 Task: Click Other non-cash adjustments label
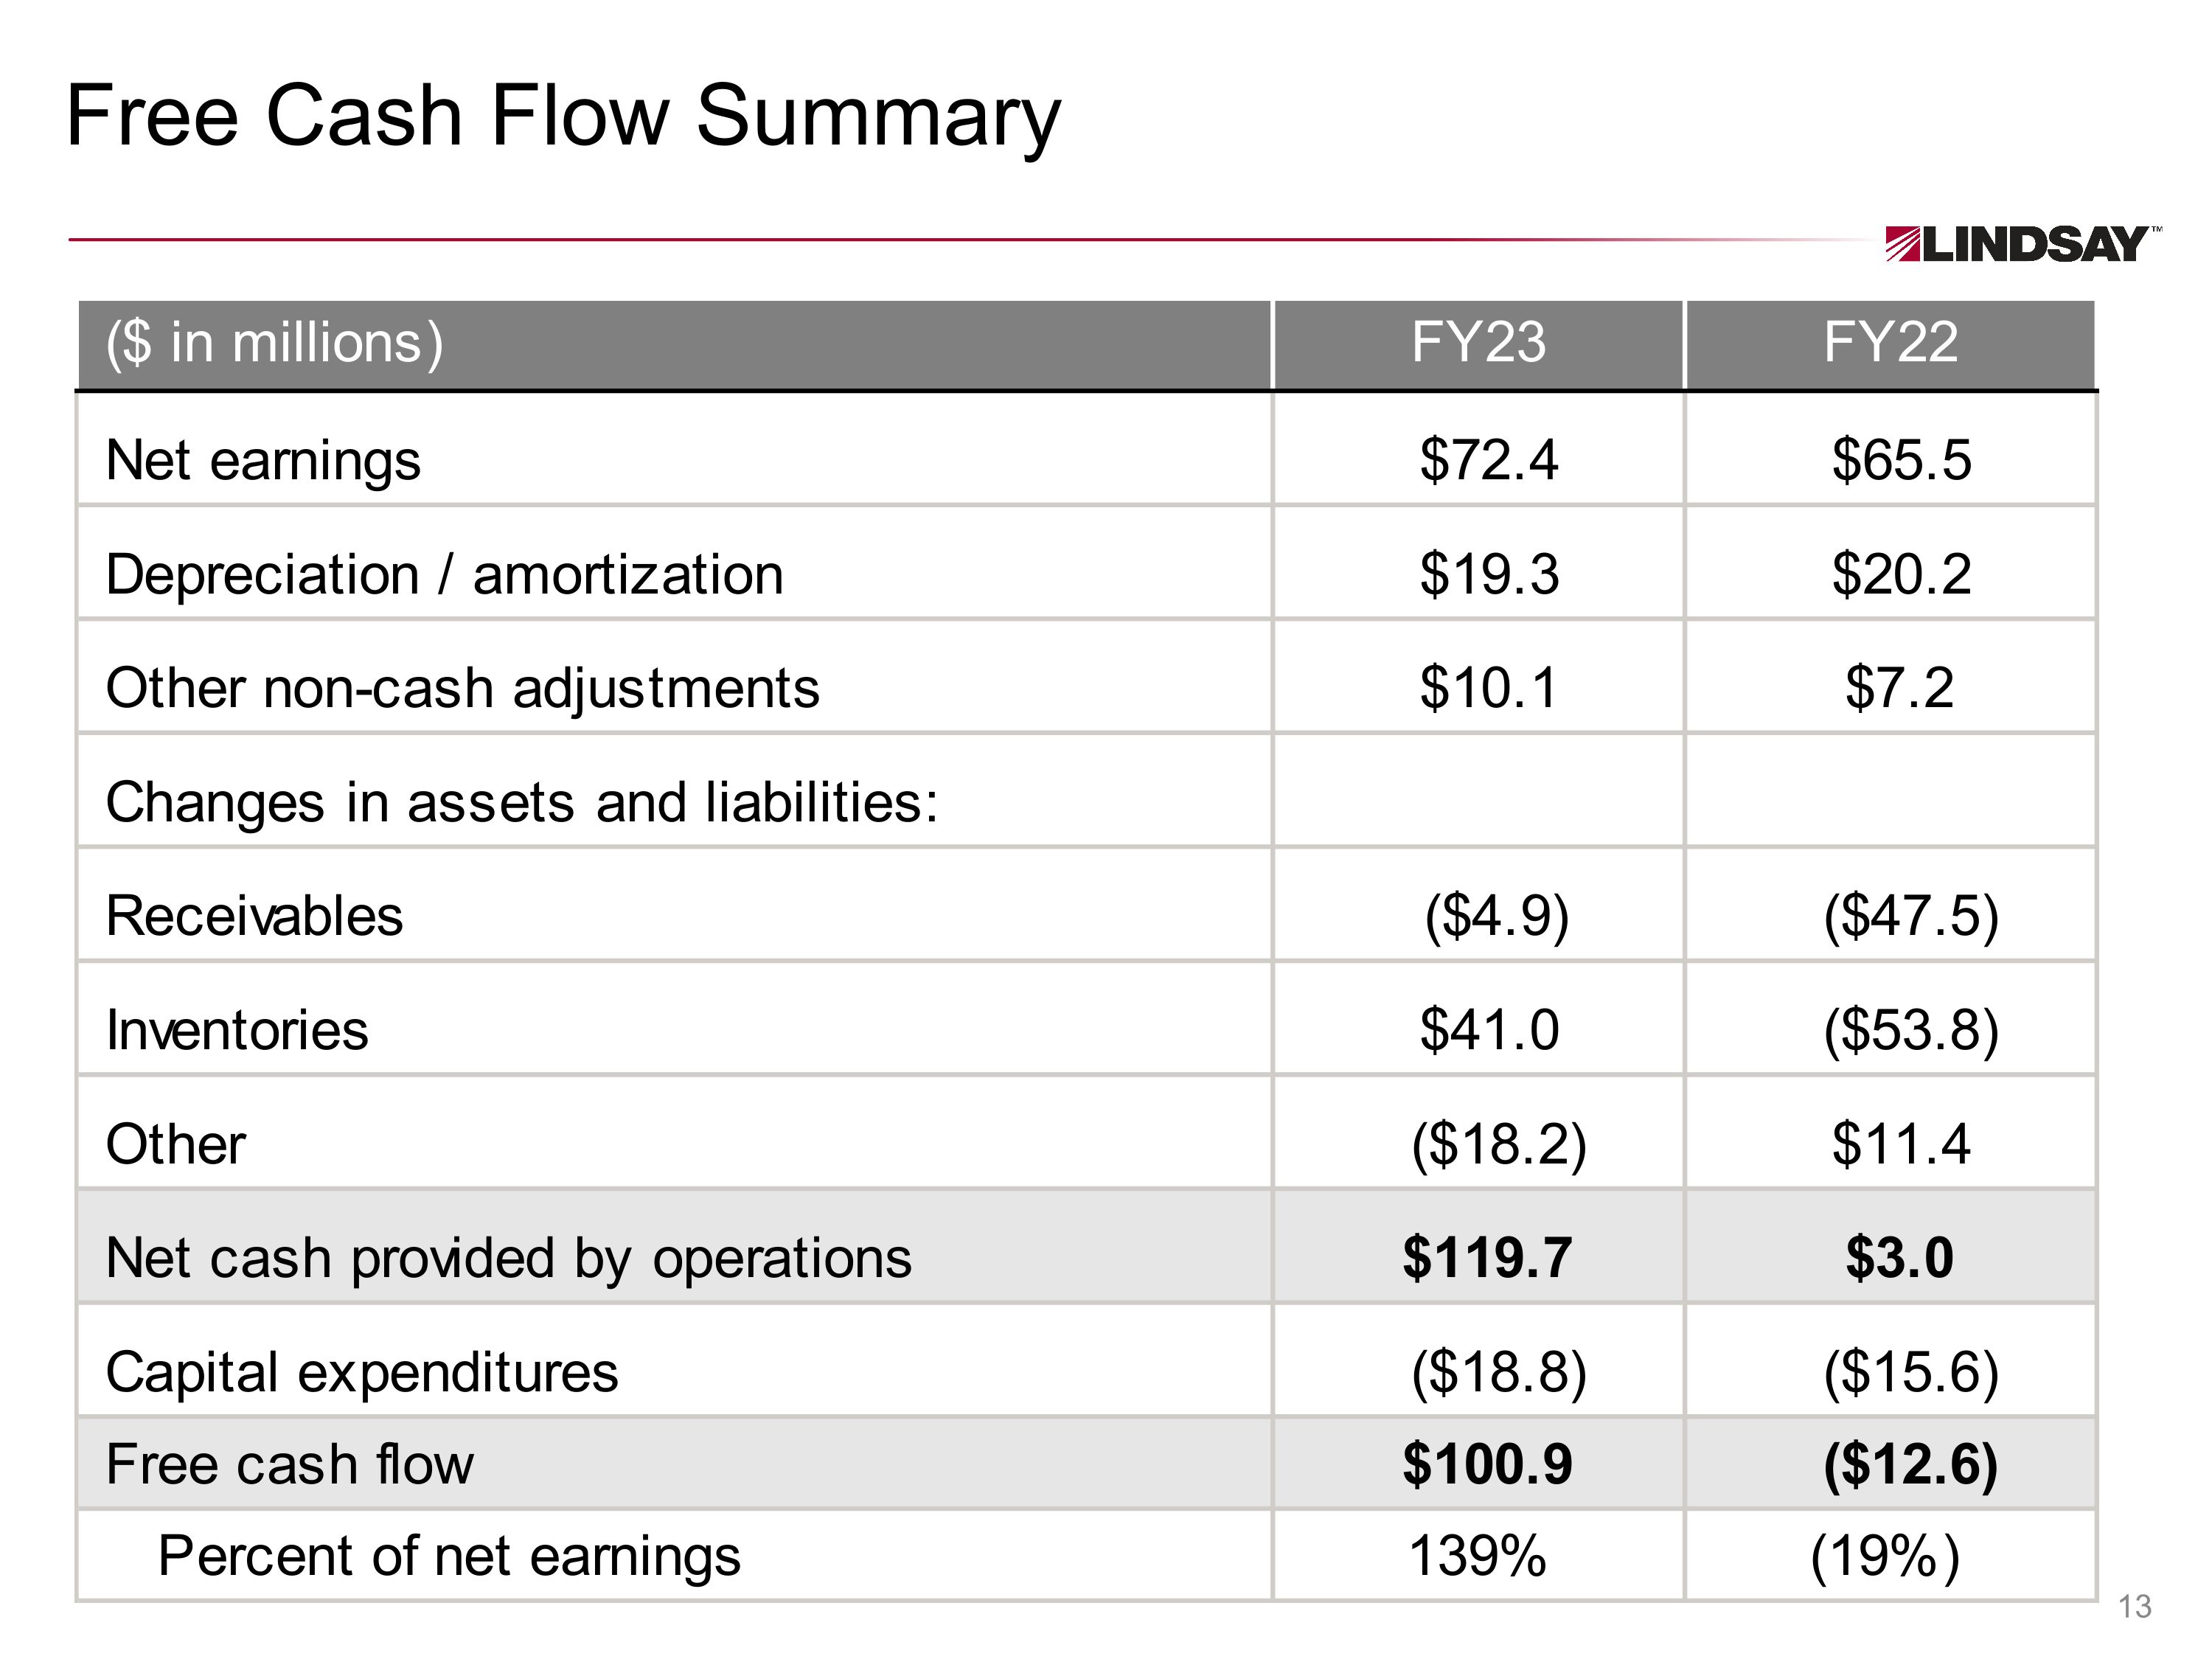[462, 689]
